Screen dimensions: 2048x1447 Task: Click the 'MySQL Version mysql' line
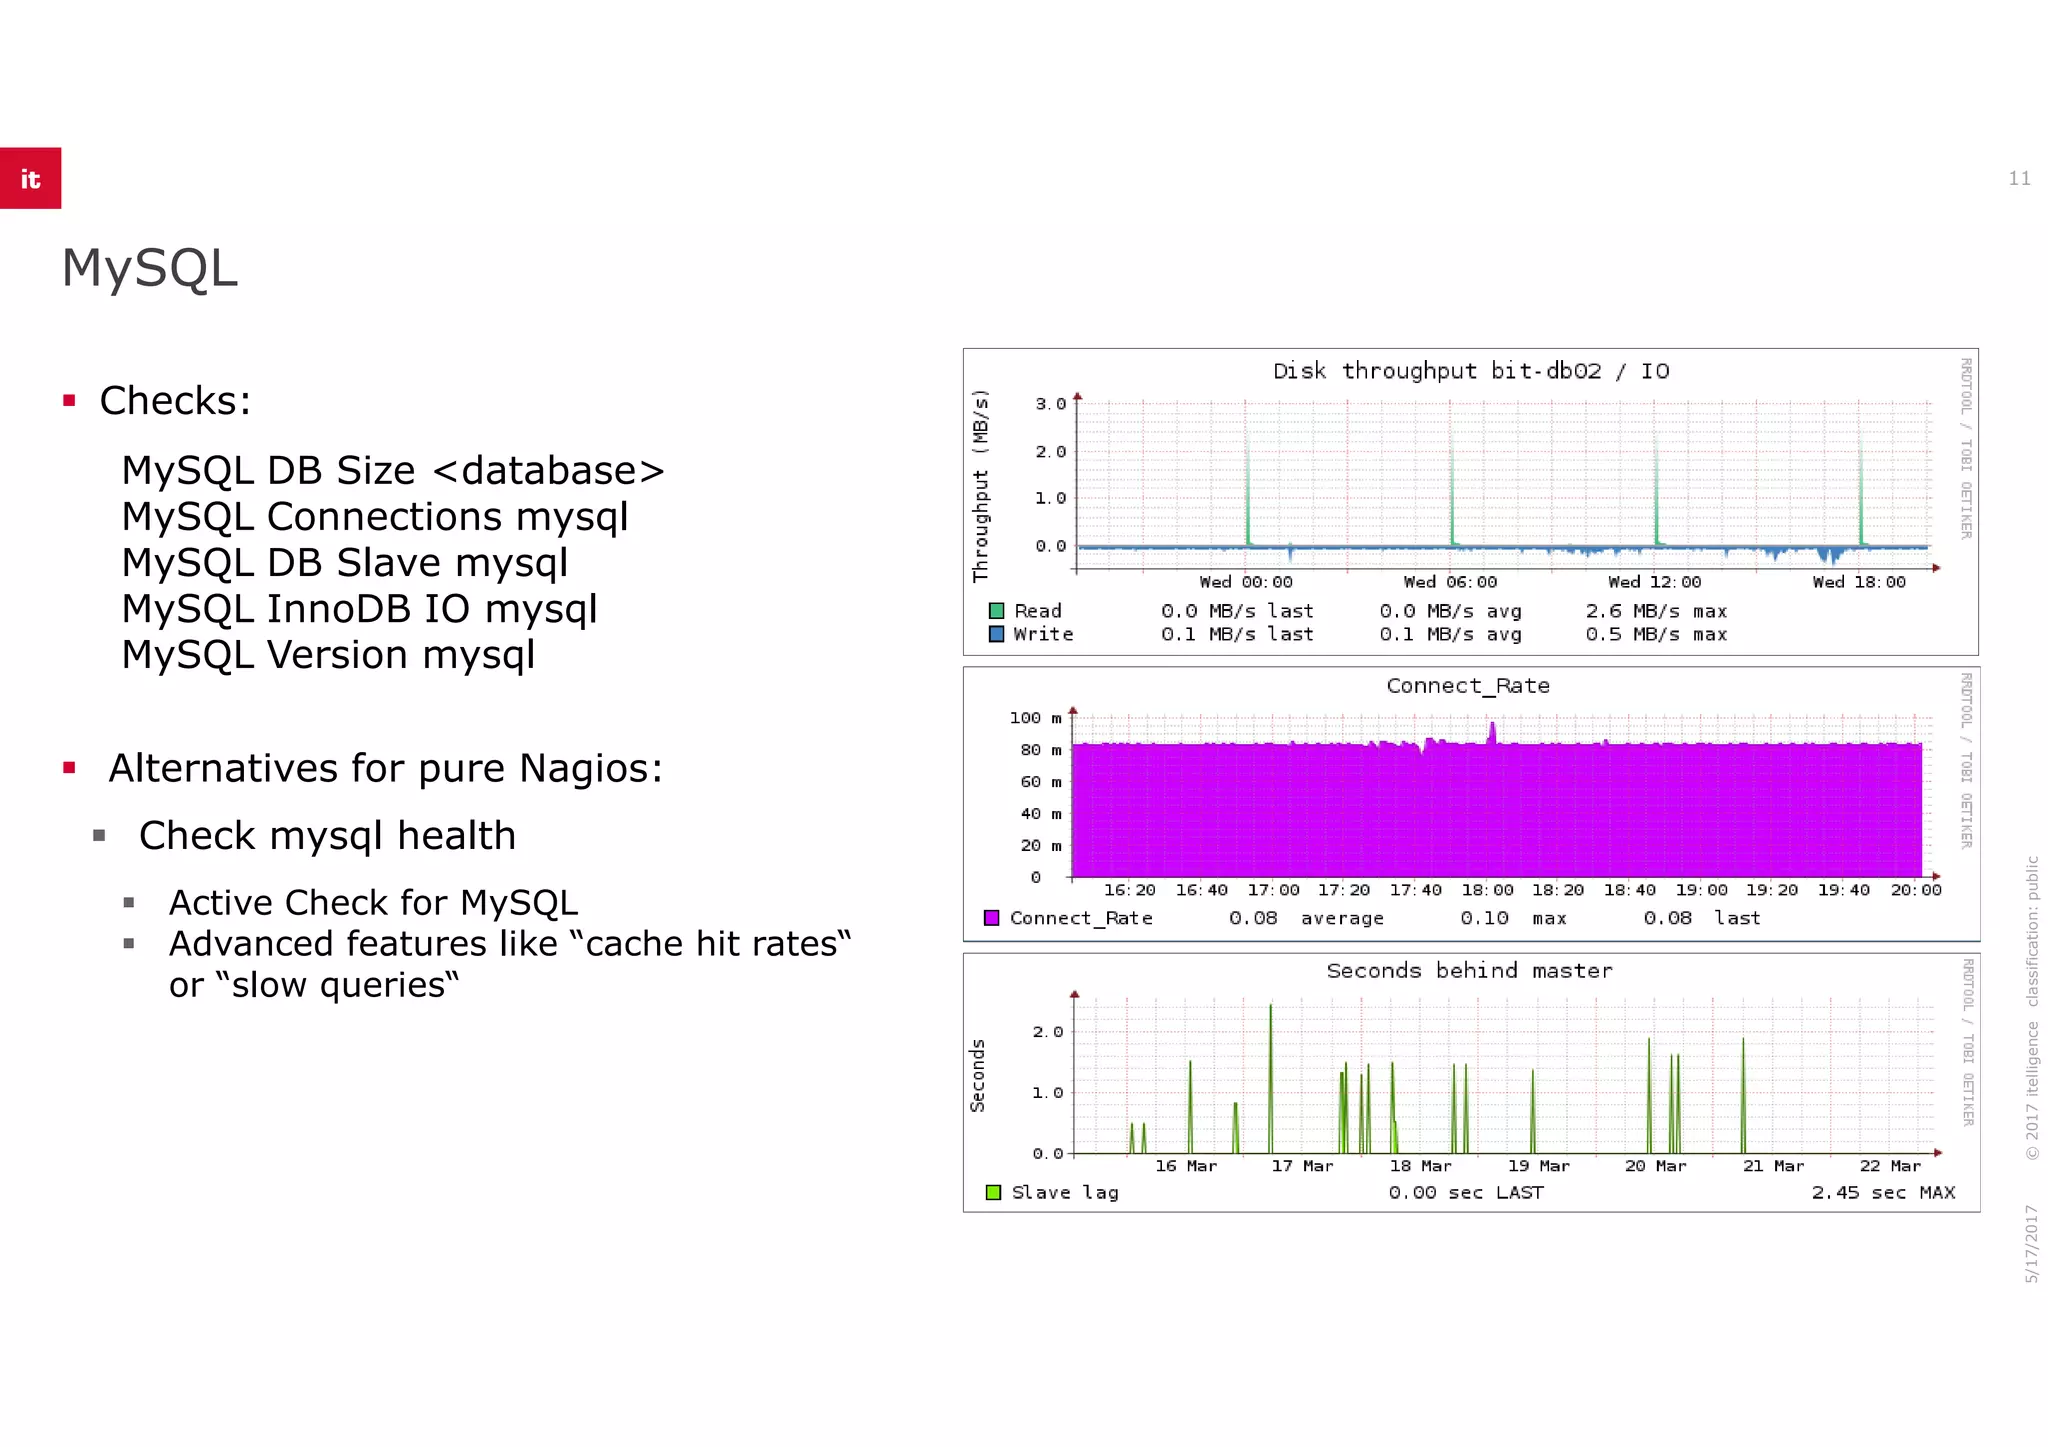[x=328, y=654]
